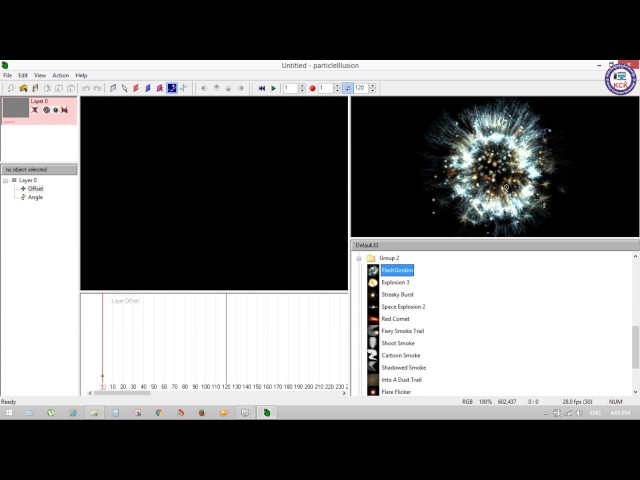Toggle the second round dot icon on Layer 0
The height and width of the screenshot is (480, 640).
tap(56, 110)
